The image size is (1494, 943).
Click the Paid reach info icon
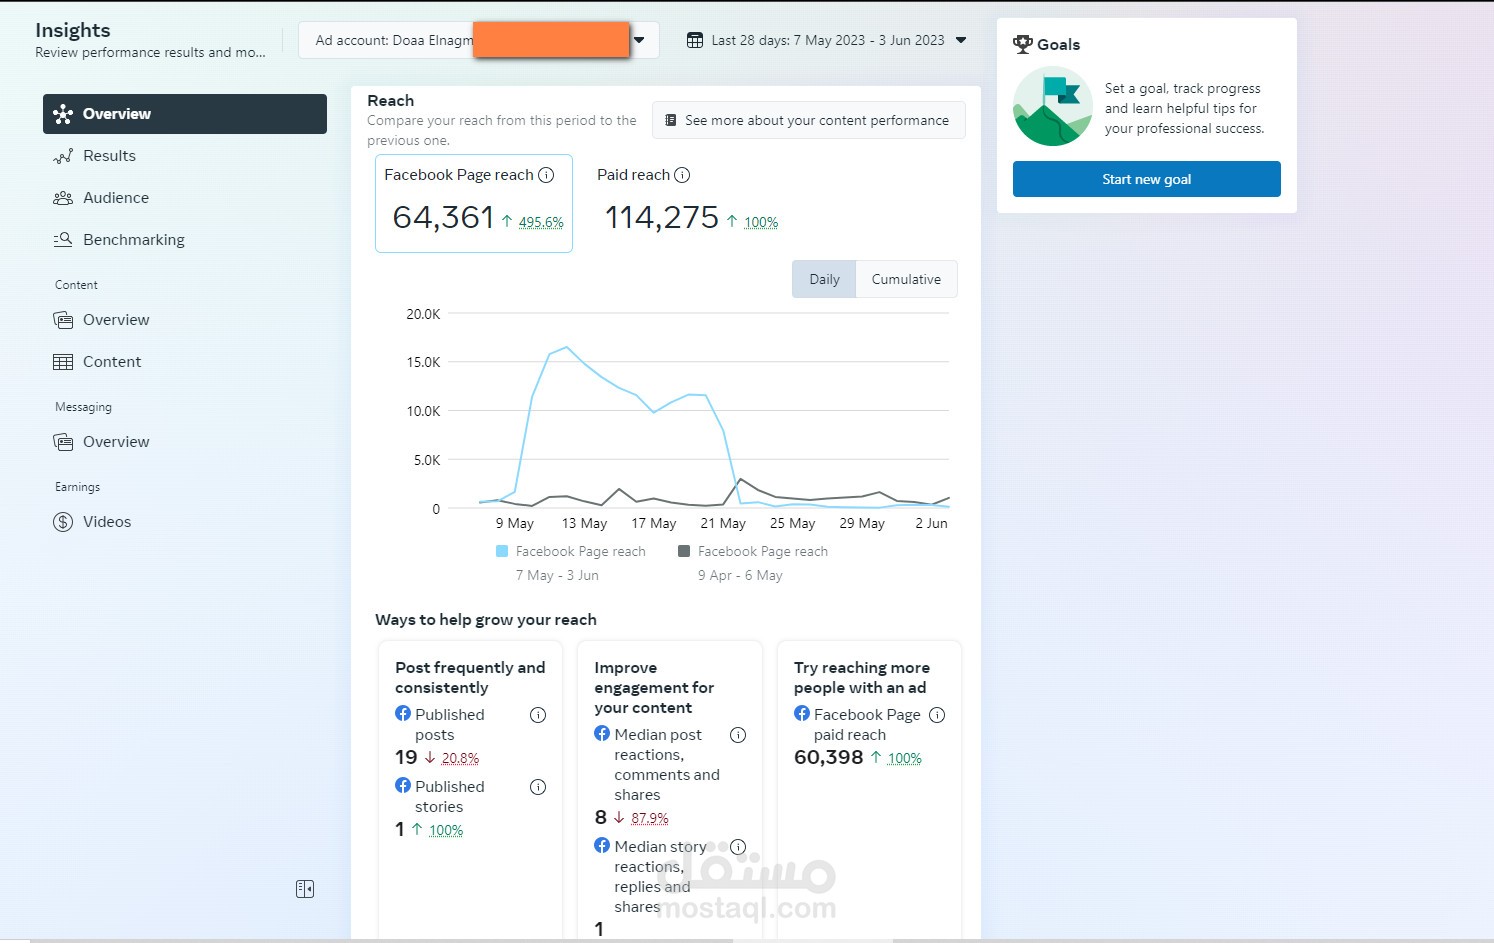[682, 175]
